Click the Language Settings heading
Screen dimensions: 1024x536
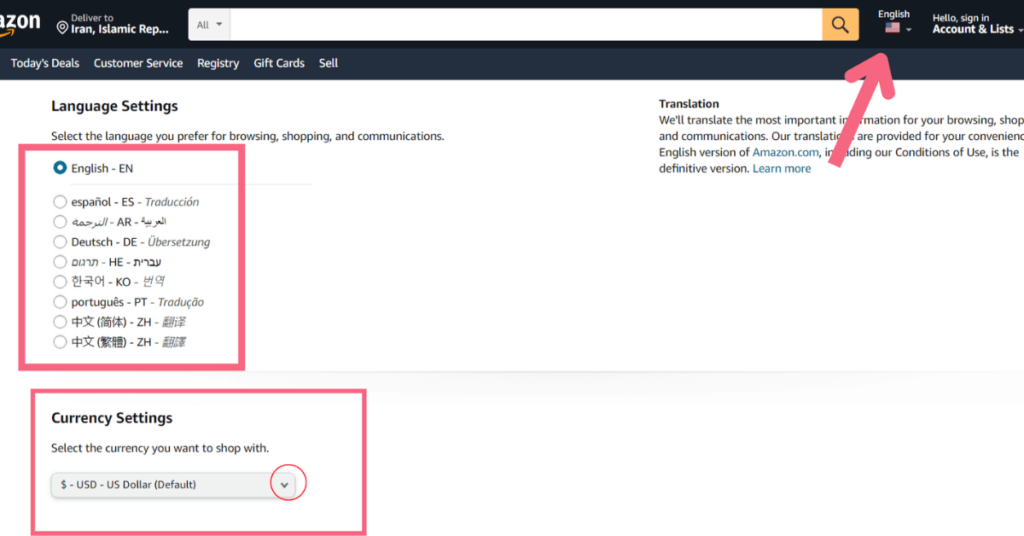coord(114,106)
